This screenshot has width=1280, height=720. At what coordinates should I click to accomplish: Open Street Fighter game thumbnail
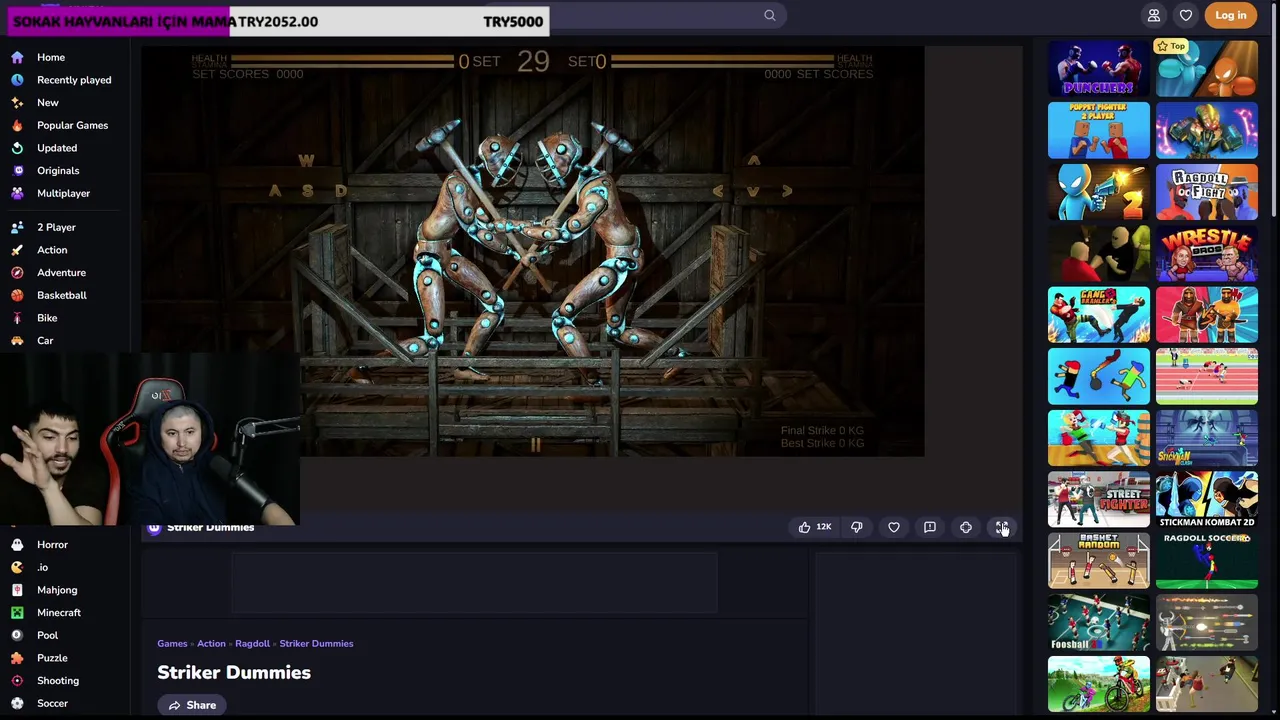coord(1099,499)
